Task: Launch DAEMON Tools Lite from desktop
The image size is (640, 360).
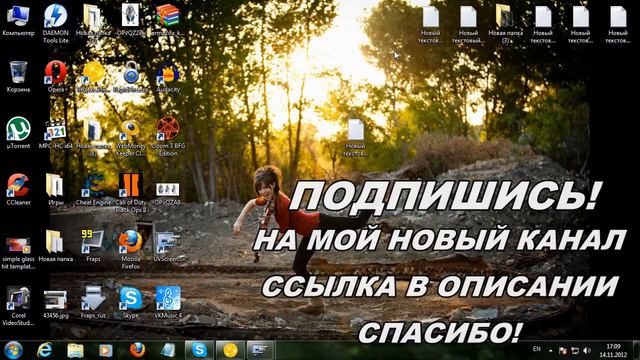Action: [x=56, y=23]
